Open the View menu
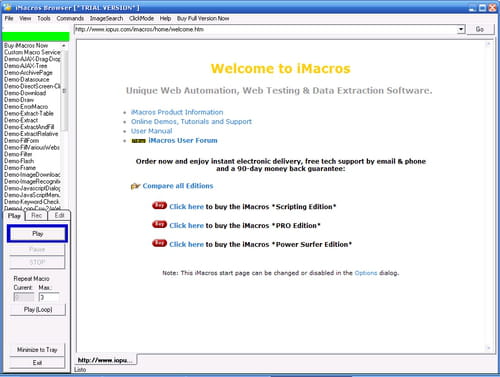The image size is (500, 377). [x=25, y=18]
